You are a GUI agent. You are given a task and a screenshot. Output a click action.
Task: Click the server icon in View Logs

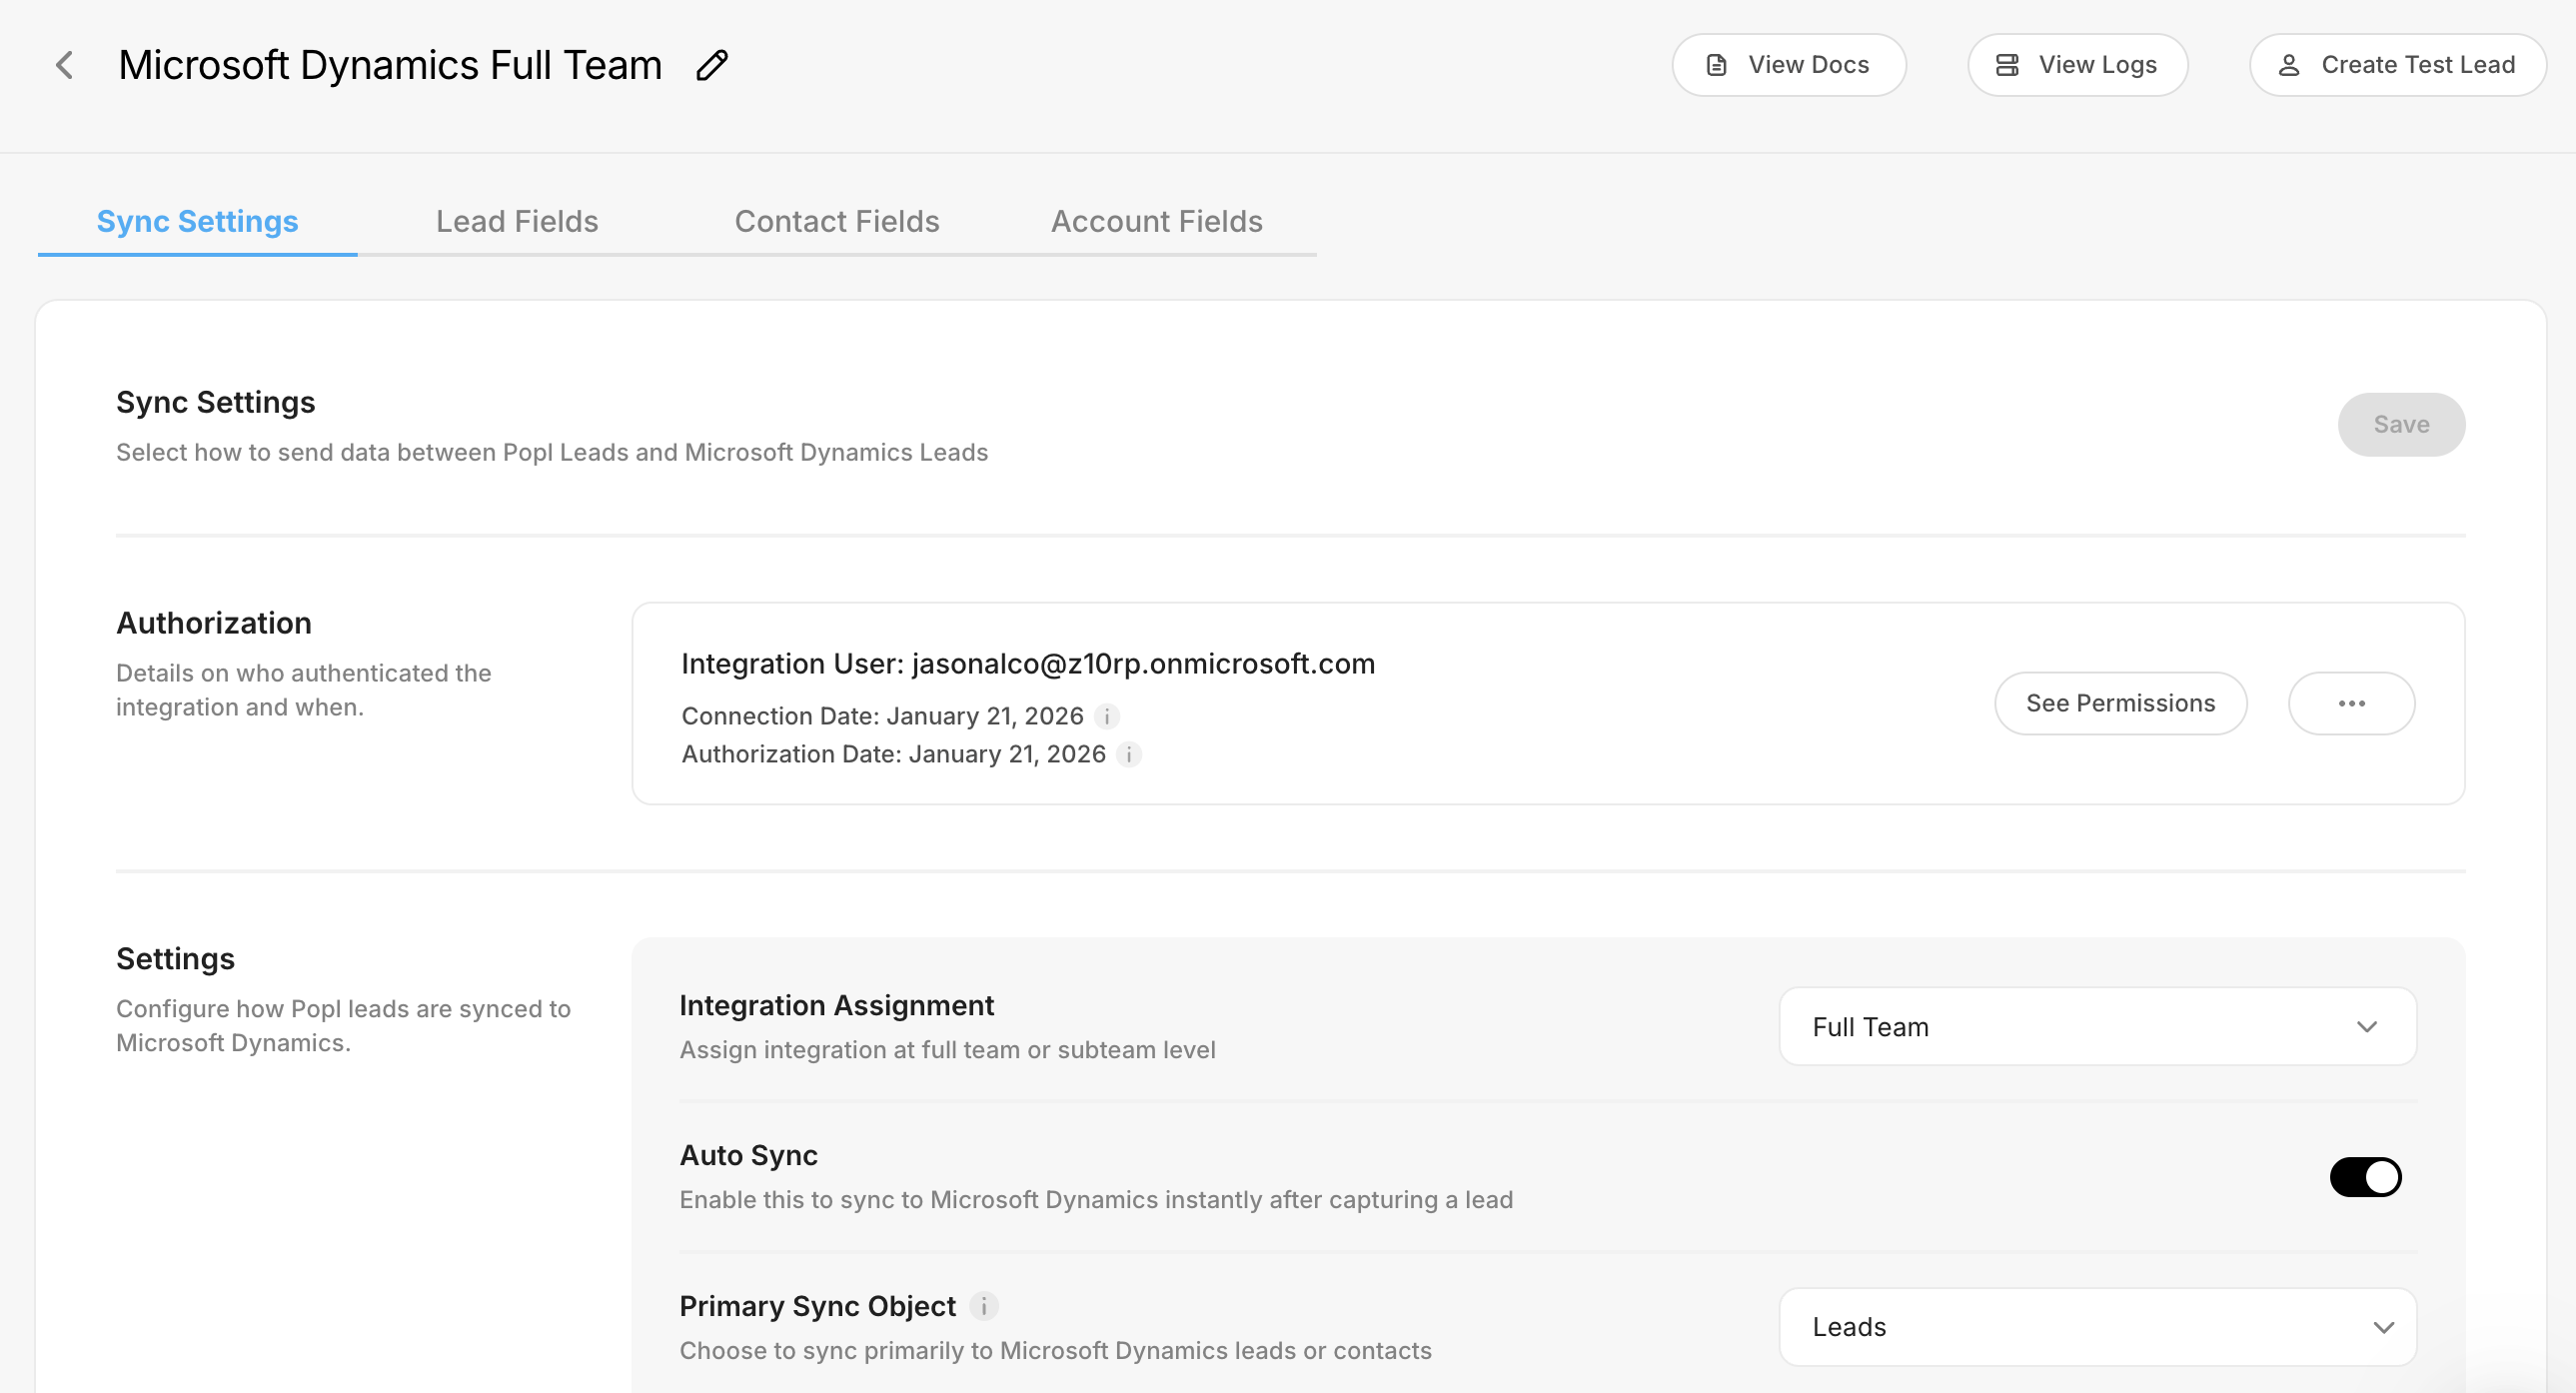click(2006, 65)
